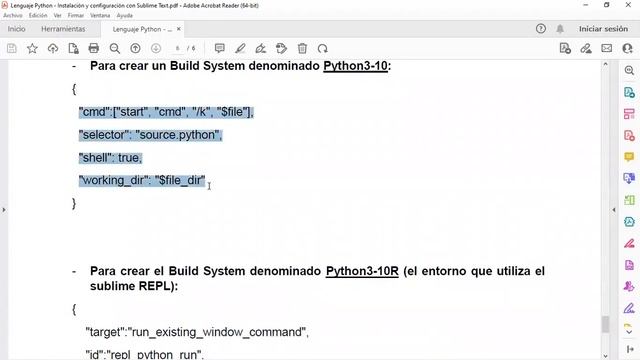Open the Archivo menu
The image size is (640, 360).
pos(13,16)
